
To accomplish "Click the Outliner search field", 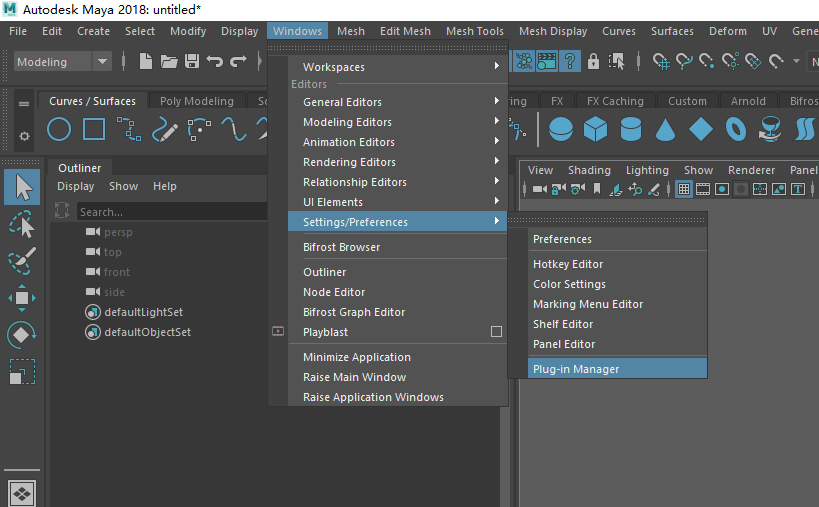I will (170, 212).
